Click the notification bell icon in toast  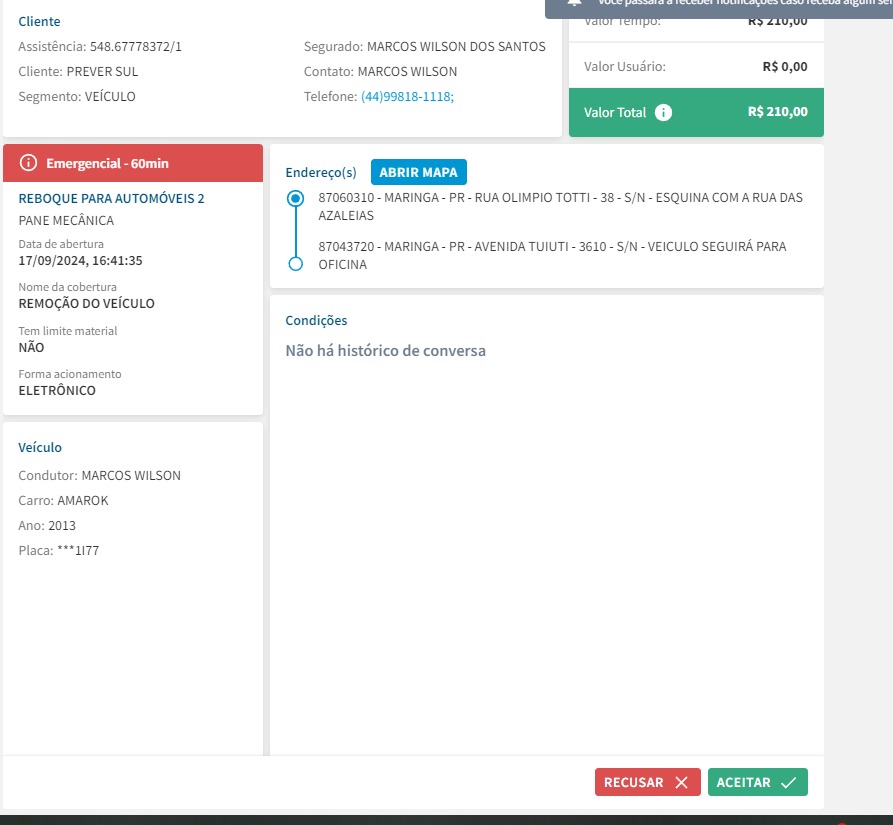(574, 3)
